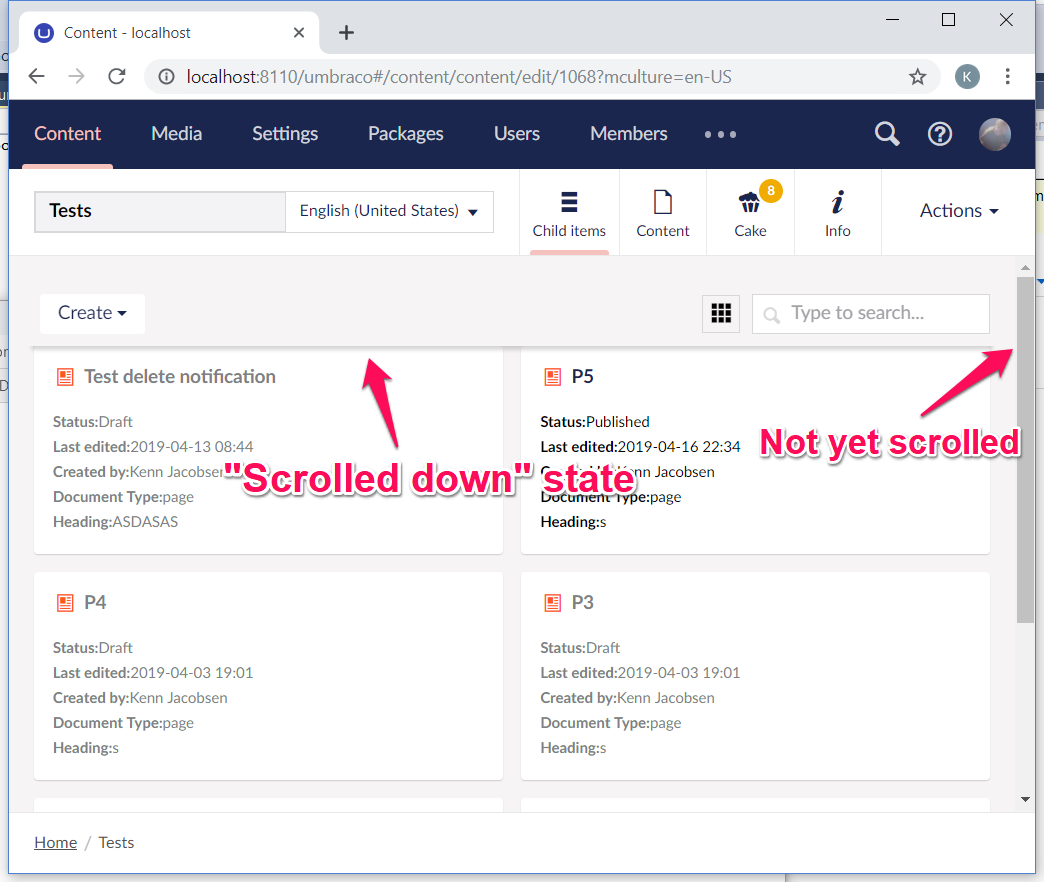Open the ellipsis for more sections

720,133
